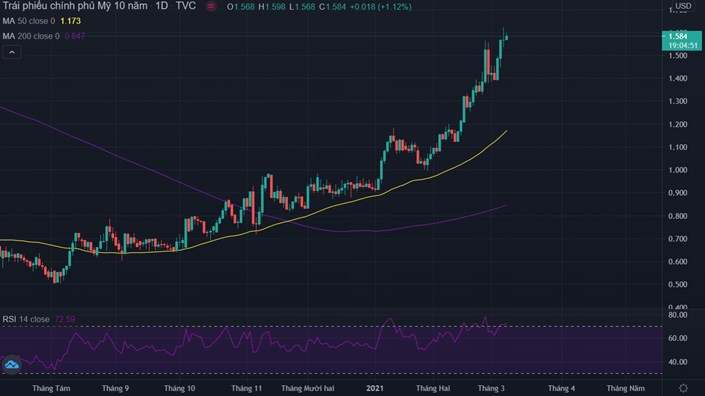Screen dimensions: 705x396
Task: Click 'Tháng 11' on the time axis
Action: tap(246, 388)
